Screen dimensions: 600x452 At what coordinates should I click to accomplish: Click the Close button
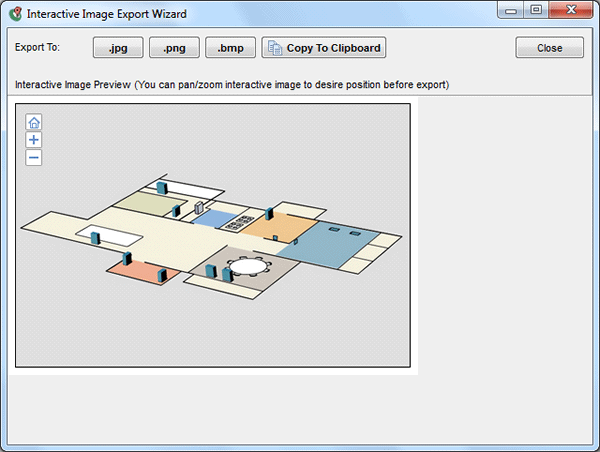(549, 48)
